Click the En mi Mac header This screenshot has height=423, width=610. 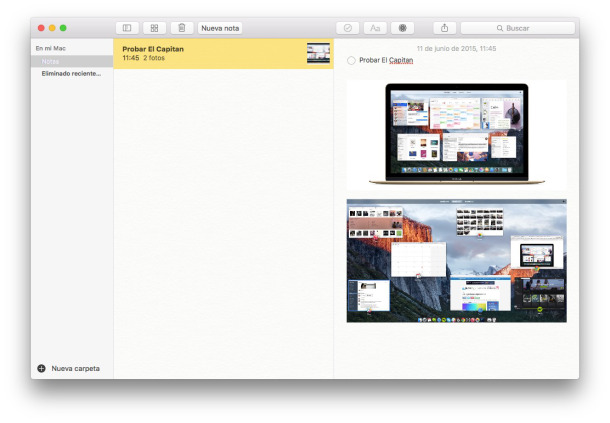click(x=51, y=48)
